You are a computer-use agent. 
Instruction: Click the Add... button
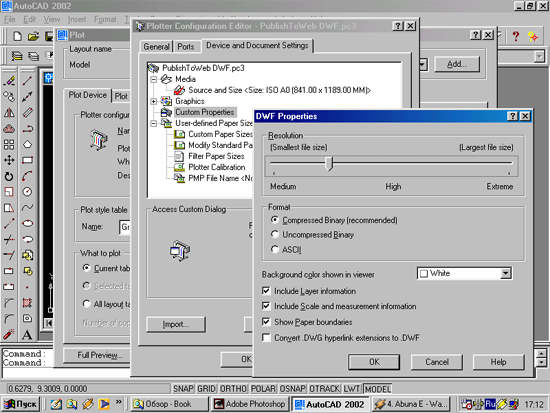[x=457, y=64]
